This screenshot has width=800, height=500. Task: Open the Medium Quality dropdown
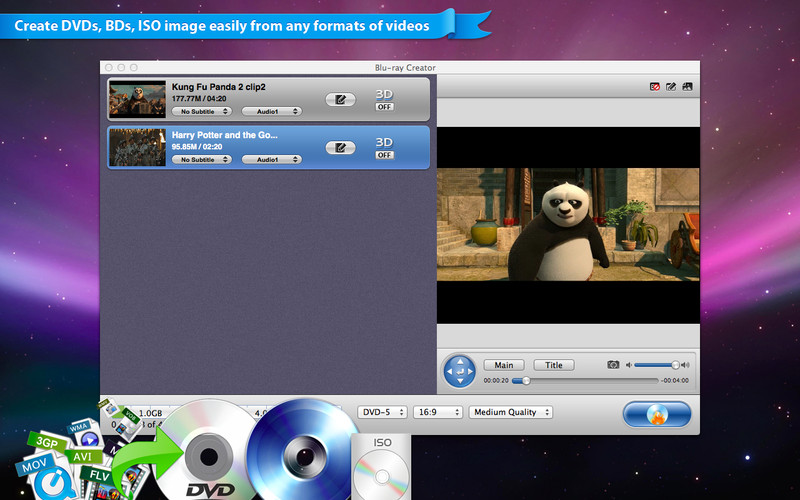pyautogui.click(x=511, y=412)
